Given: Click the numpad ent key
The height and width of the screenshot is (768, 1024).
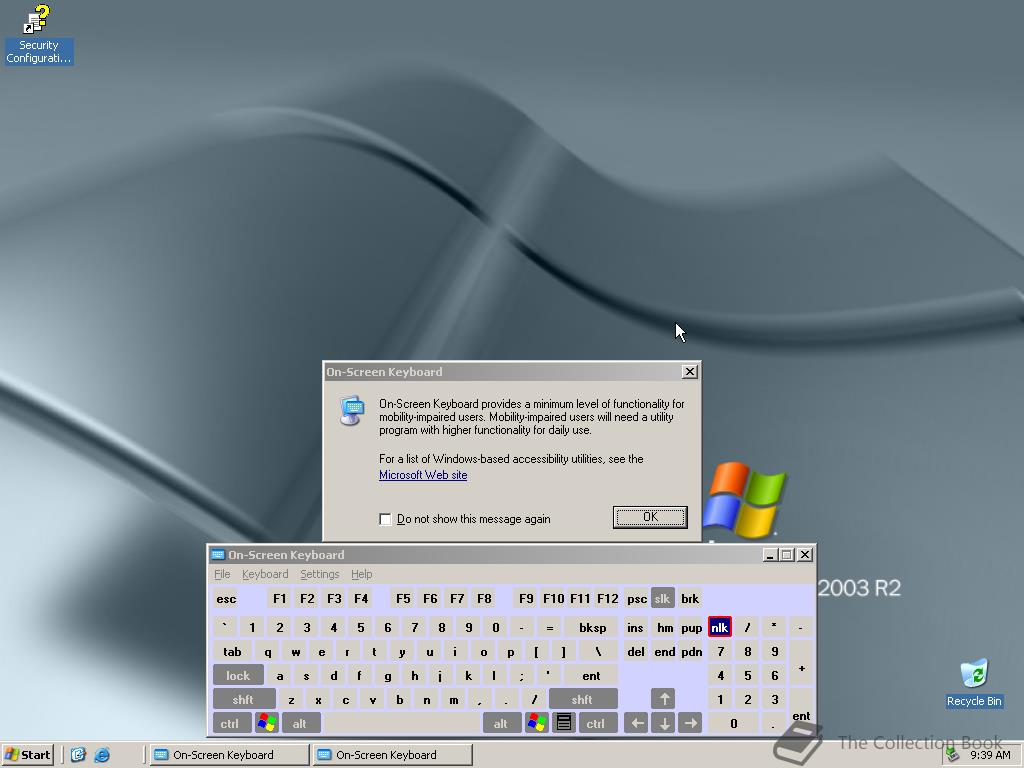Looking at the screenshot, I should click(801, 711).
